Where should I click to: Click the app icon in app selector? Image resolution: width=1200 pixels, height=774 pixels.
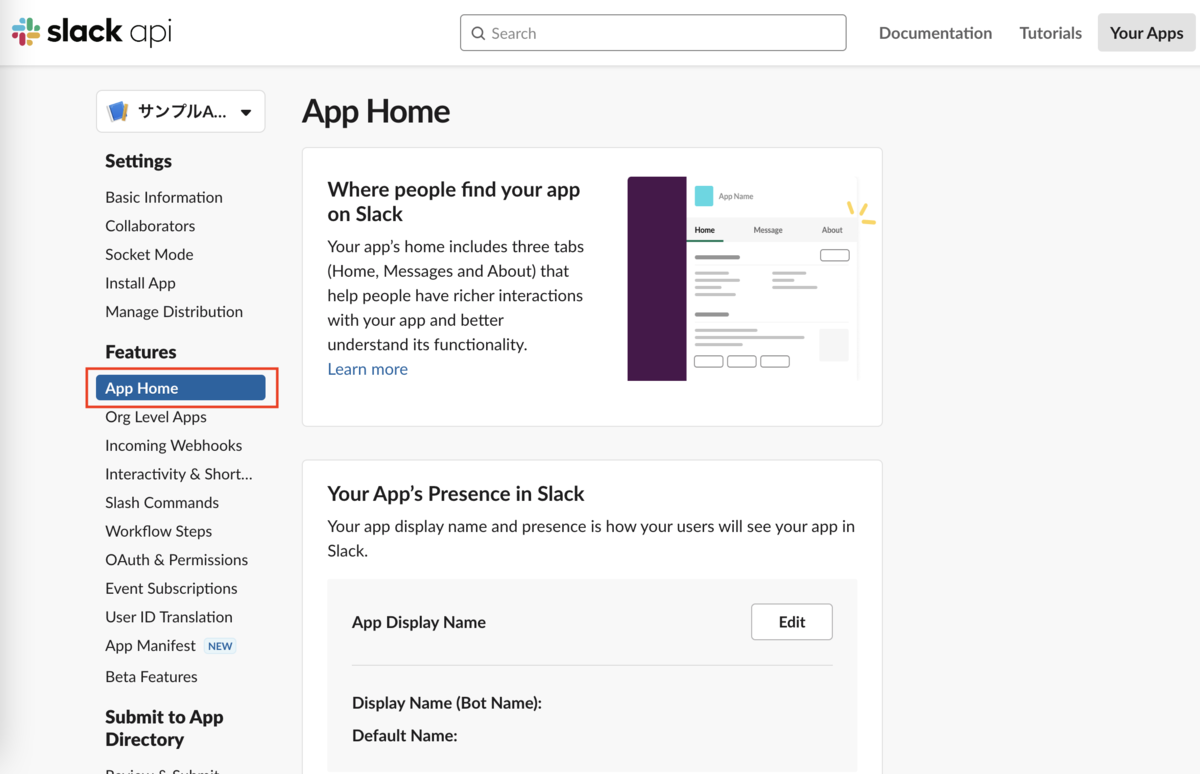coord(118,112)
